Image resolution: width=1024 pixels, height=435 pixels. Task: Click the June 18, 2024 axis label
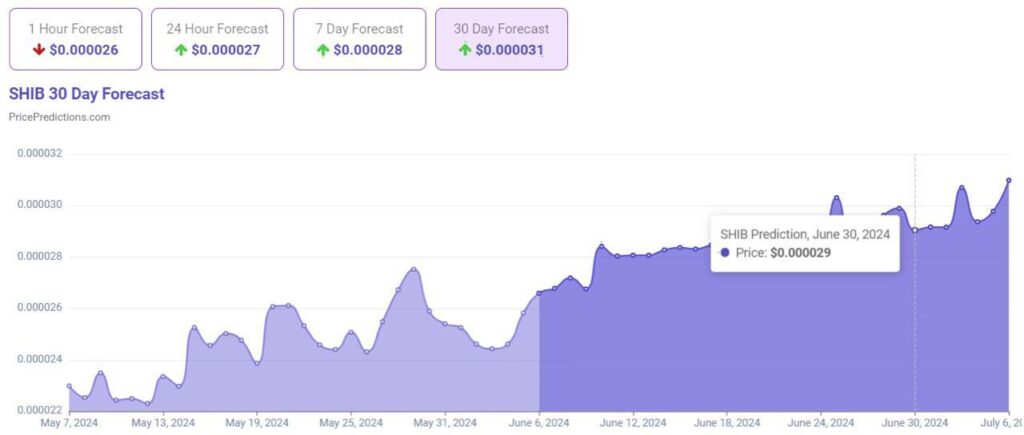pos(727,423)
